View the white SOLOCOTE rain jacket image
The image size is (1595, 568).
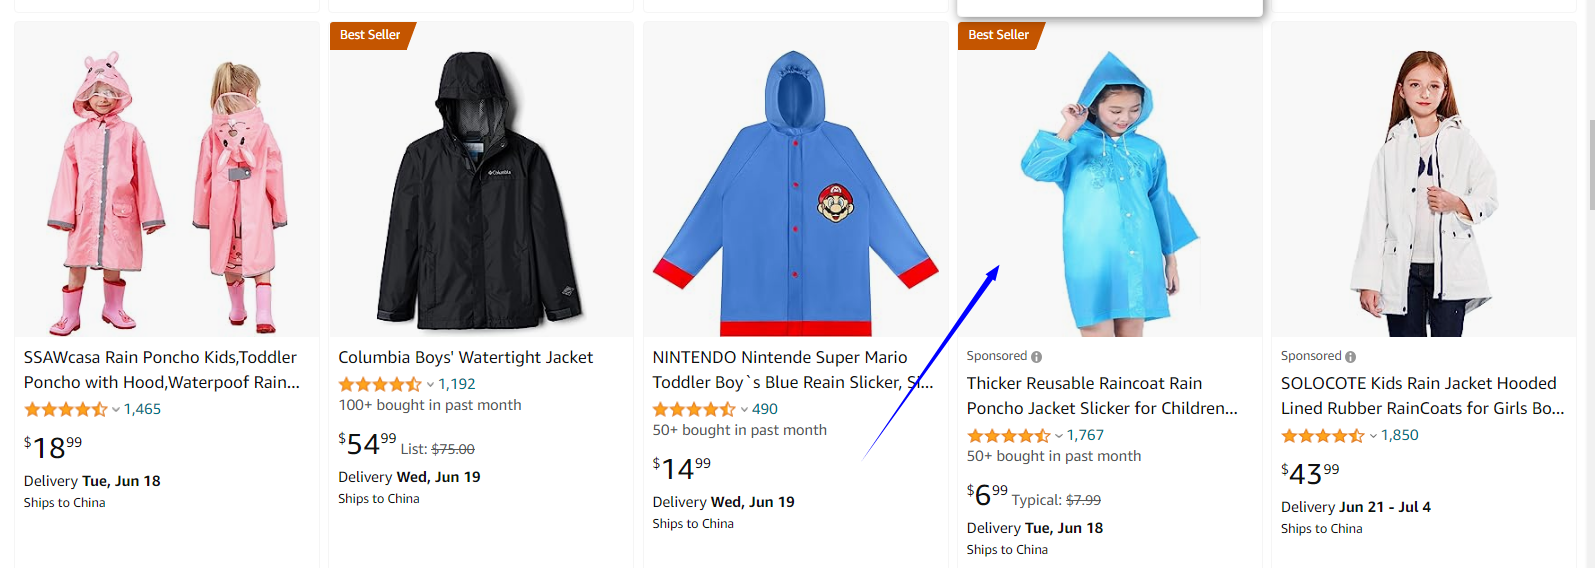[x=1424, y=180]
